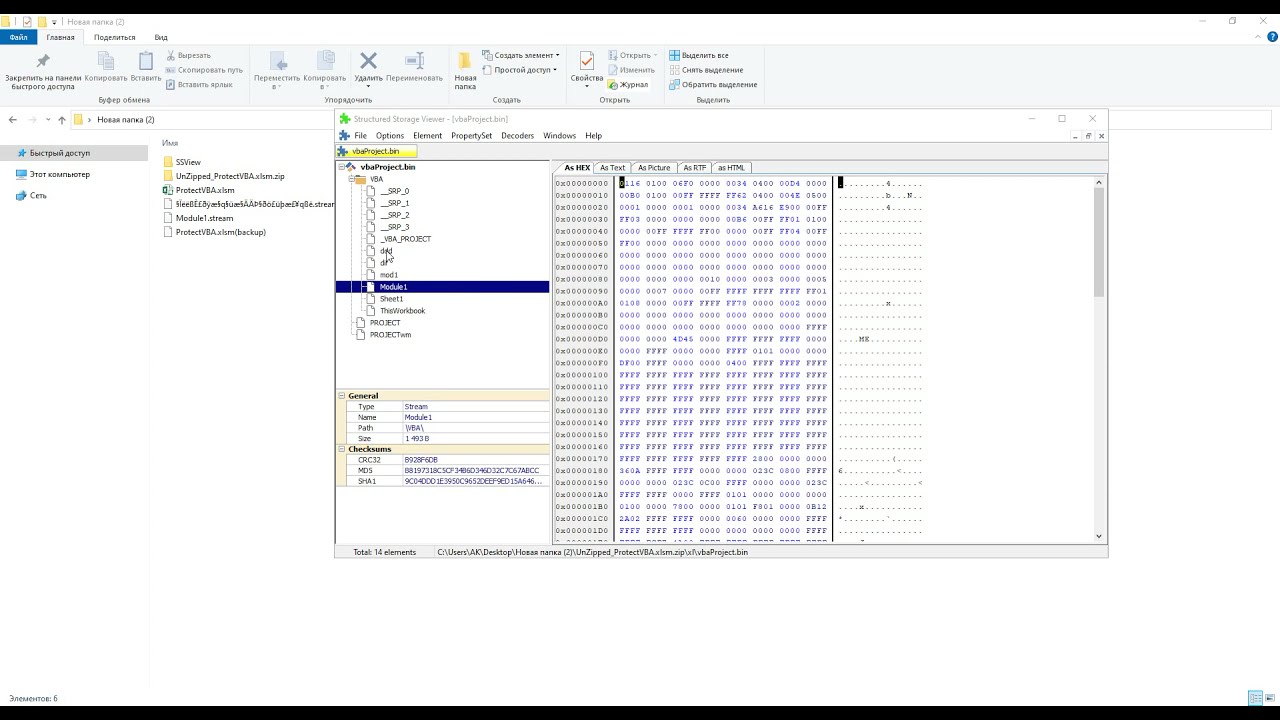This screenshot has width=1280, height=720.
Task: Switch Explorer to large icons view
Action: coord(1272,698)
